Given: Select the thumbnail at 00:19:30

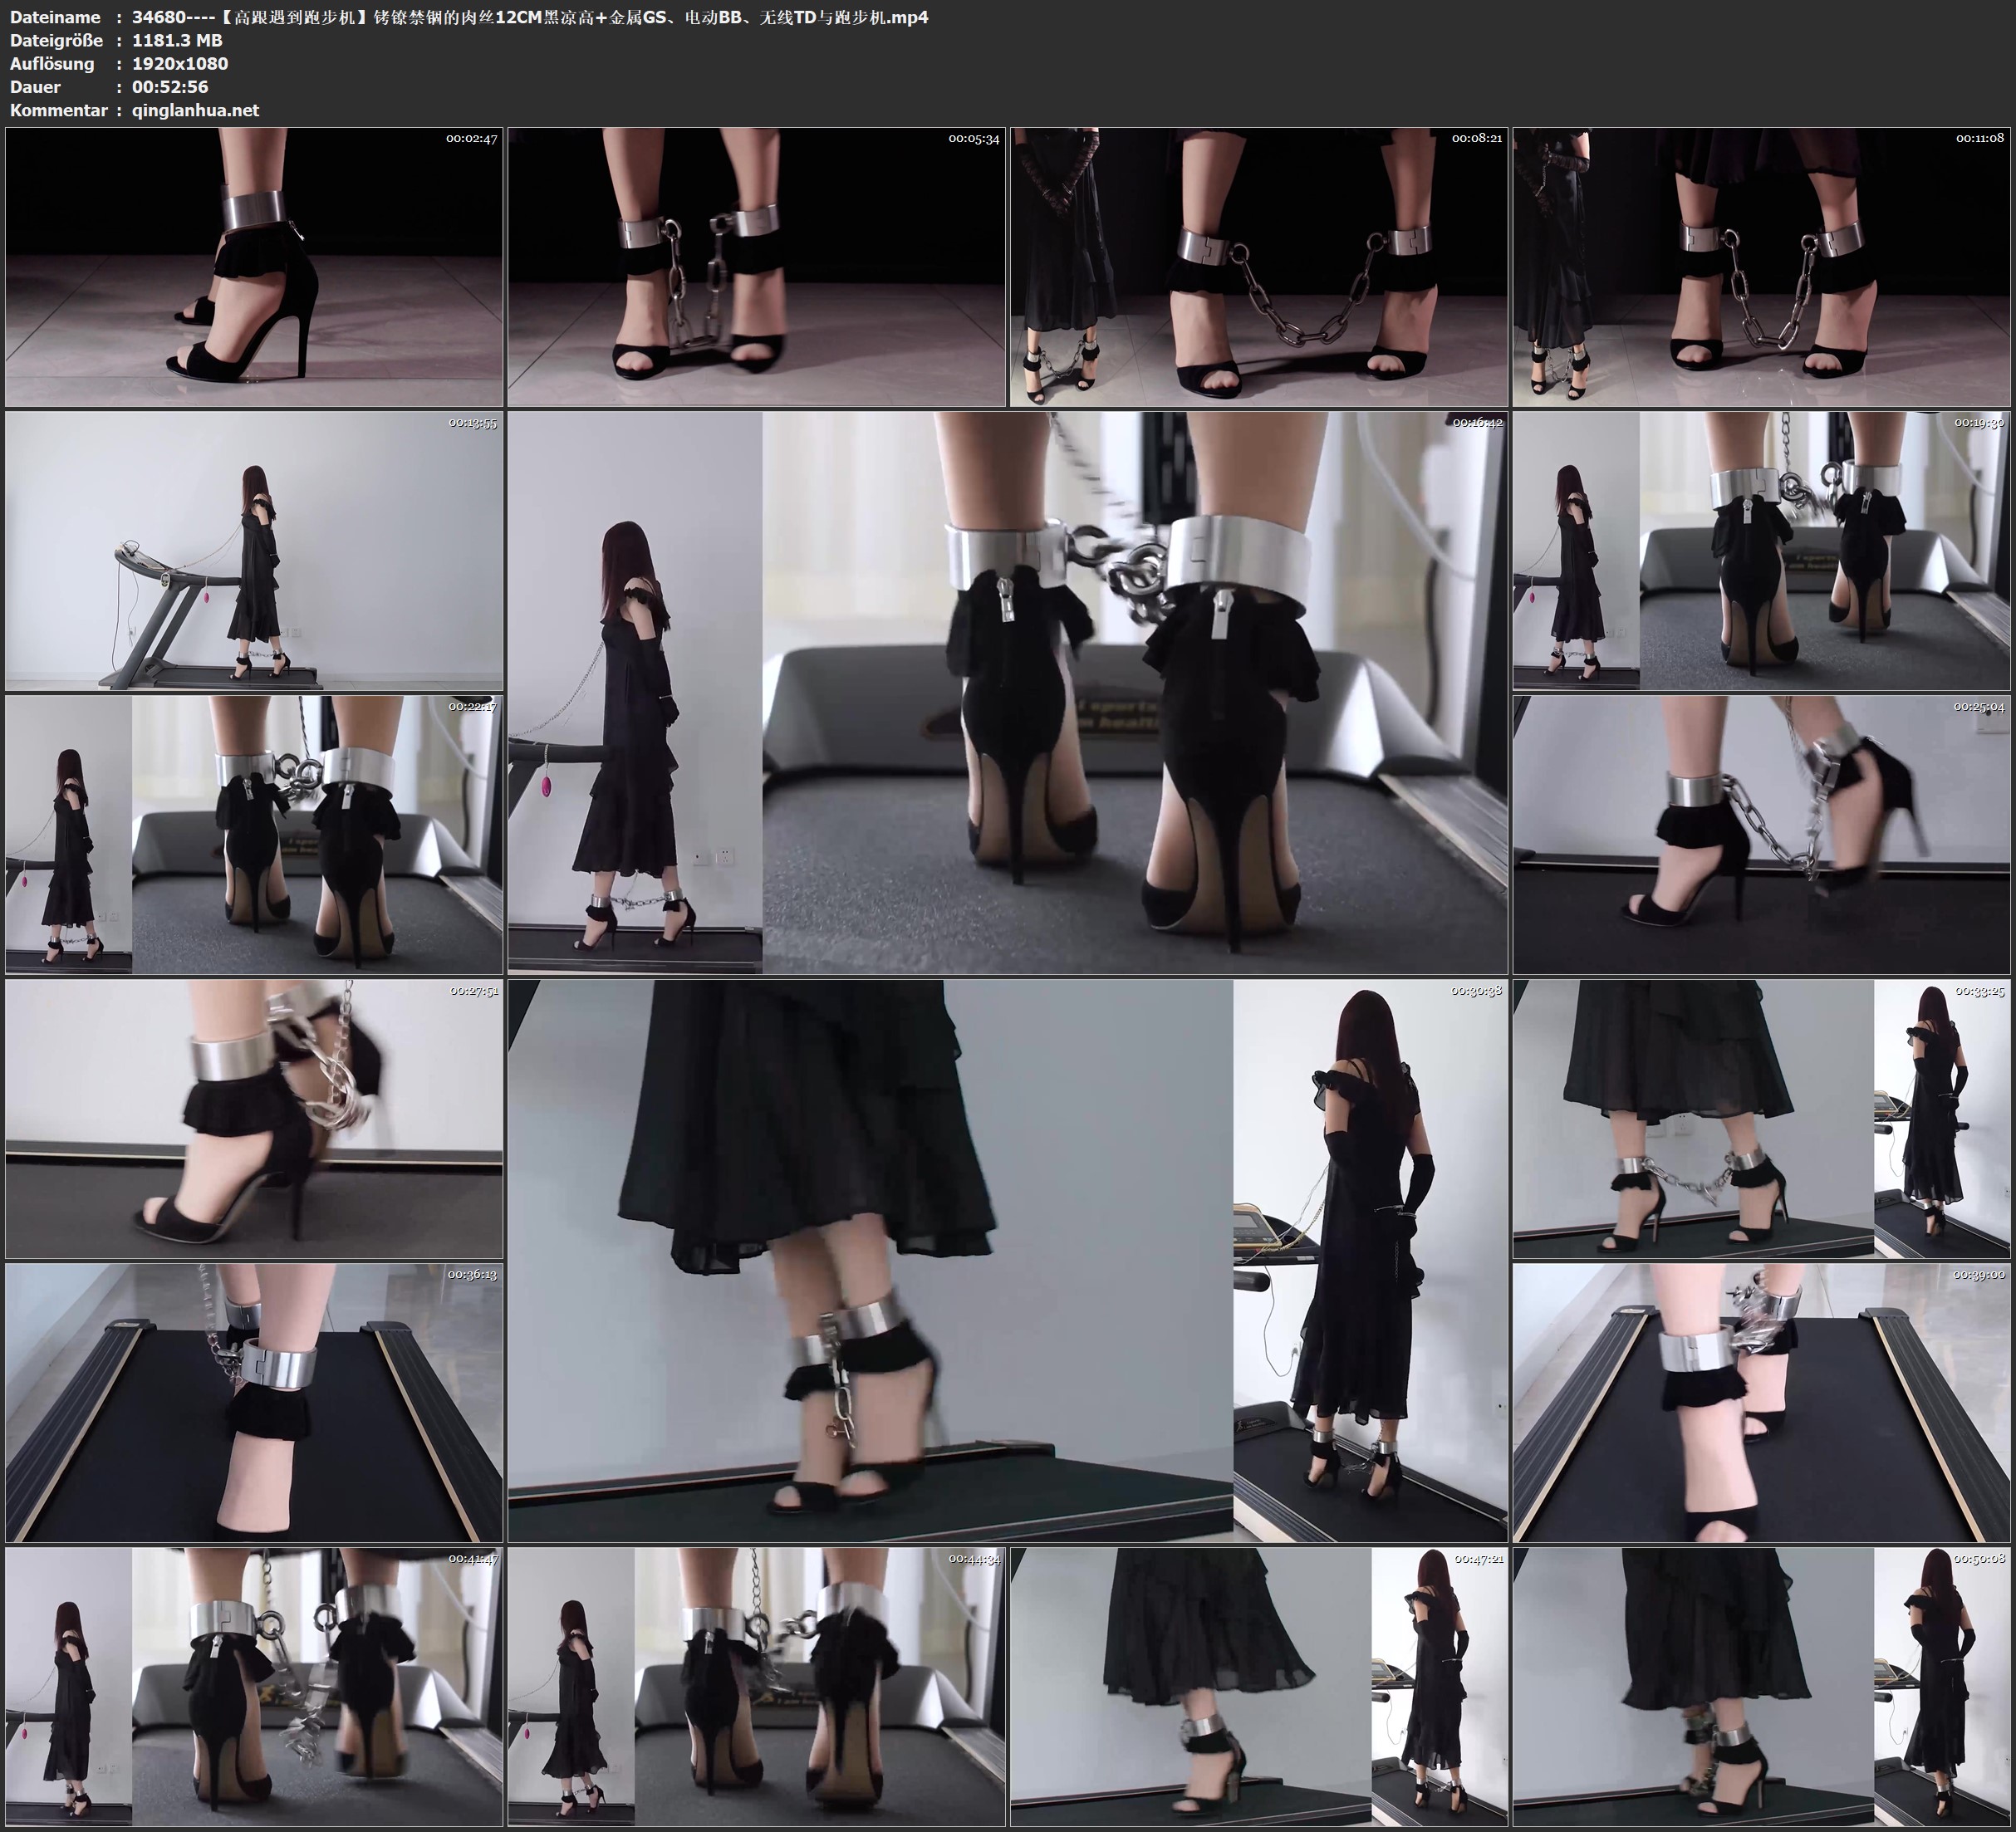Looking at the screenshot, I should (x=1761, y=551).
